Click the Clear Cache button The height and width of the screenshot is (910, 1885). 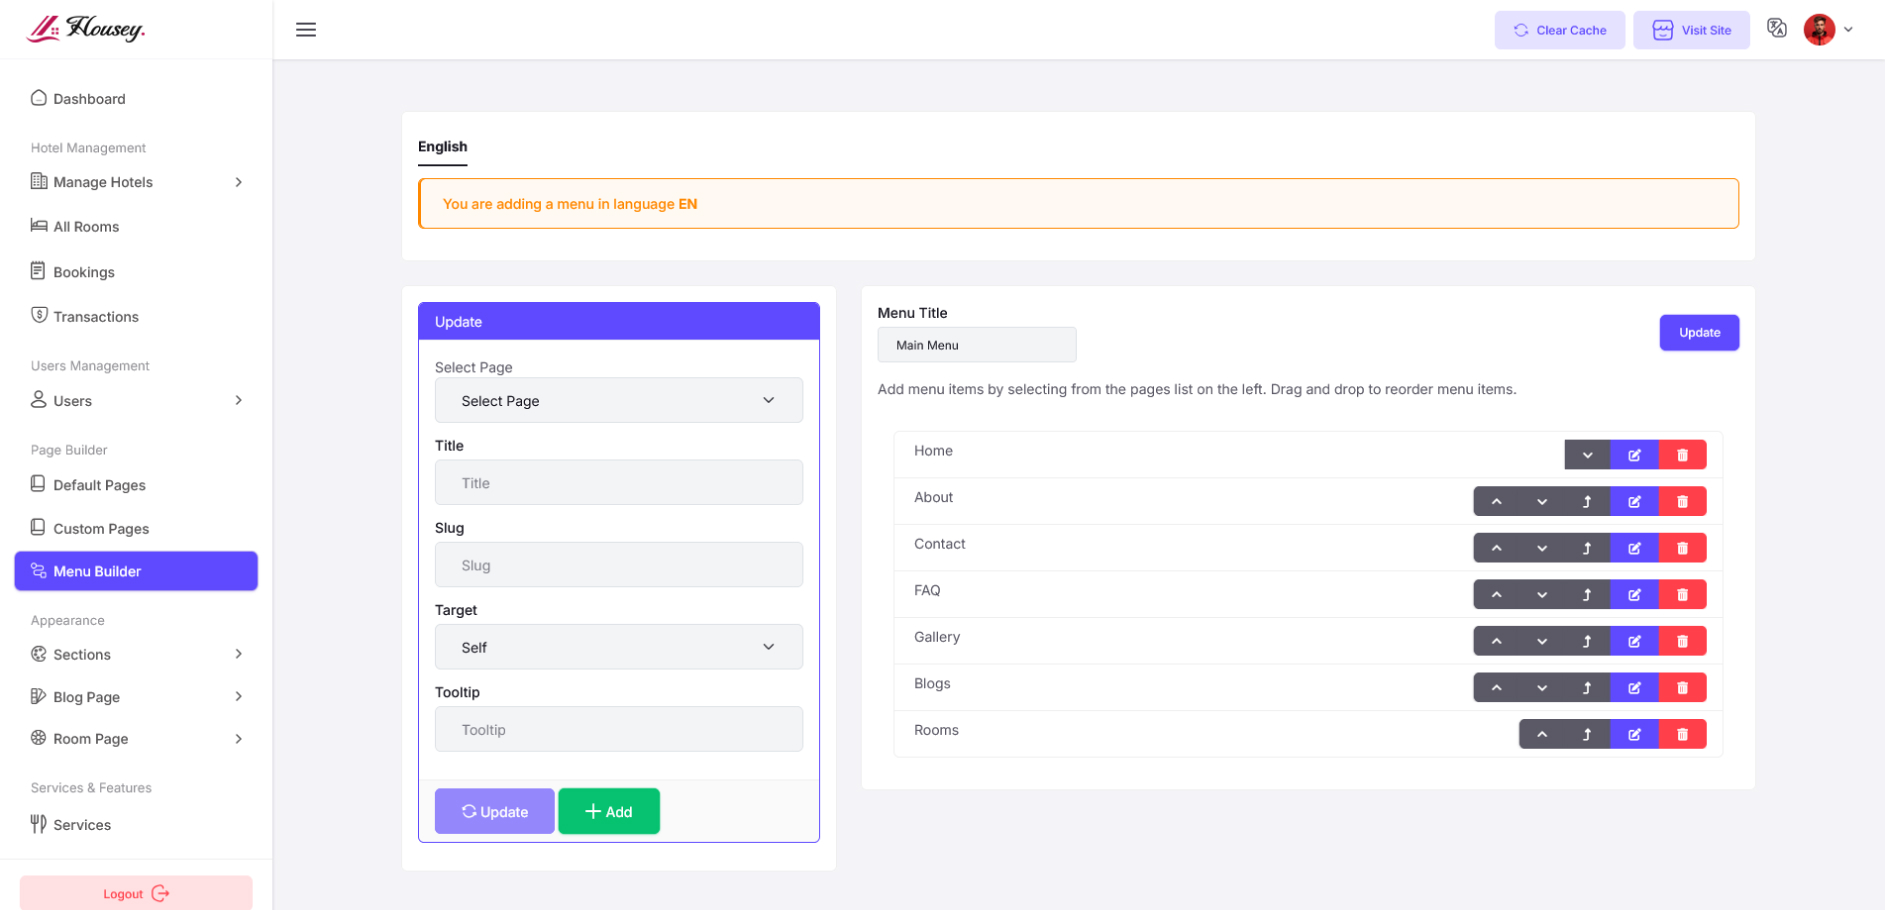tap(1559, 30)
